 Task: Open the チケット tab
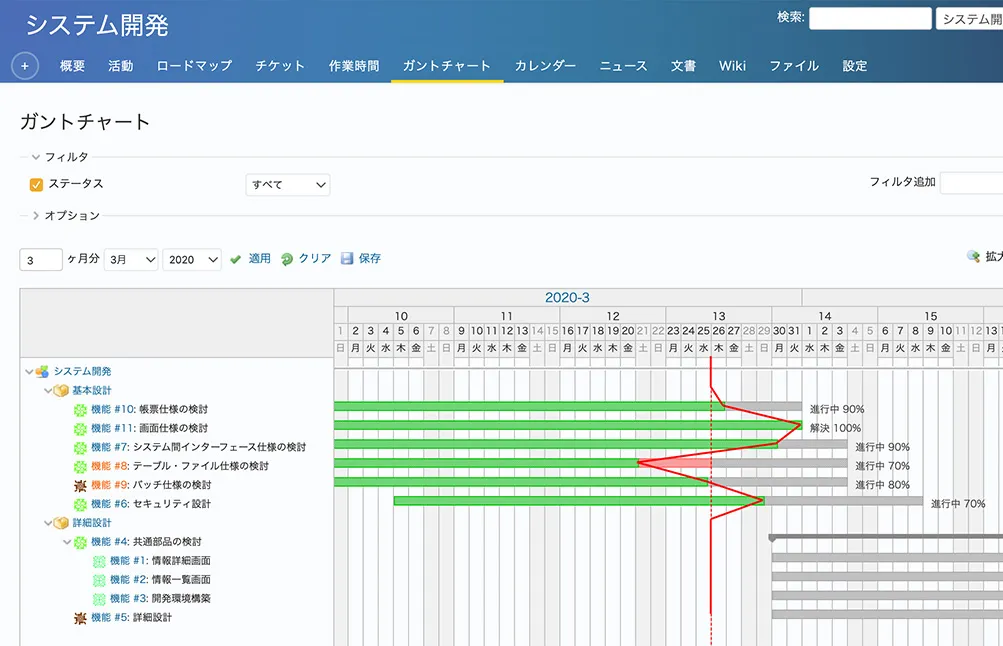[x=280, y=66]
